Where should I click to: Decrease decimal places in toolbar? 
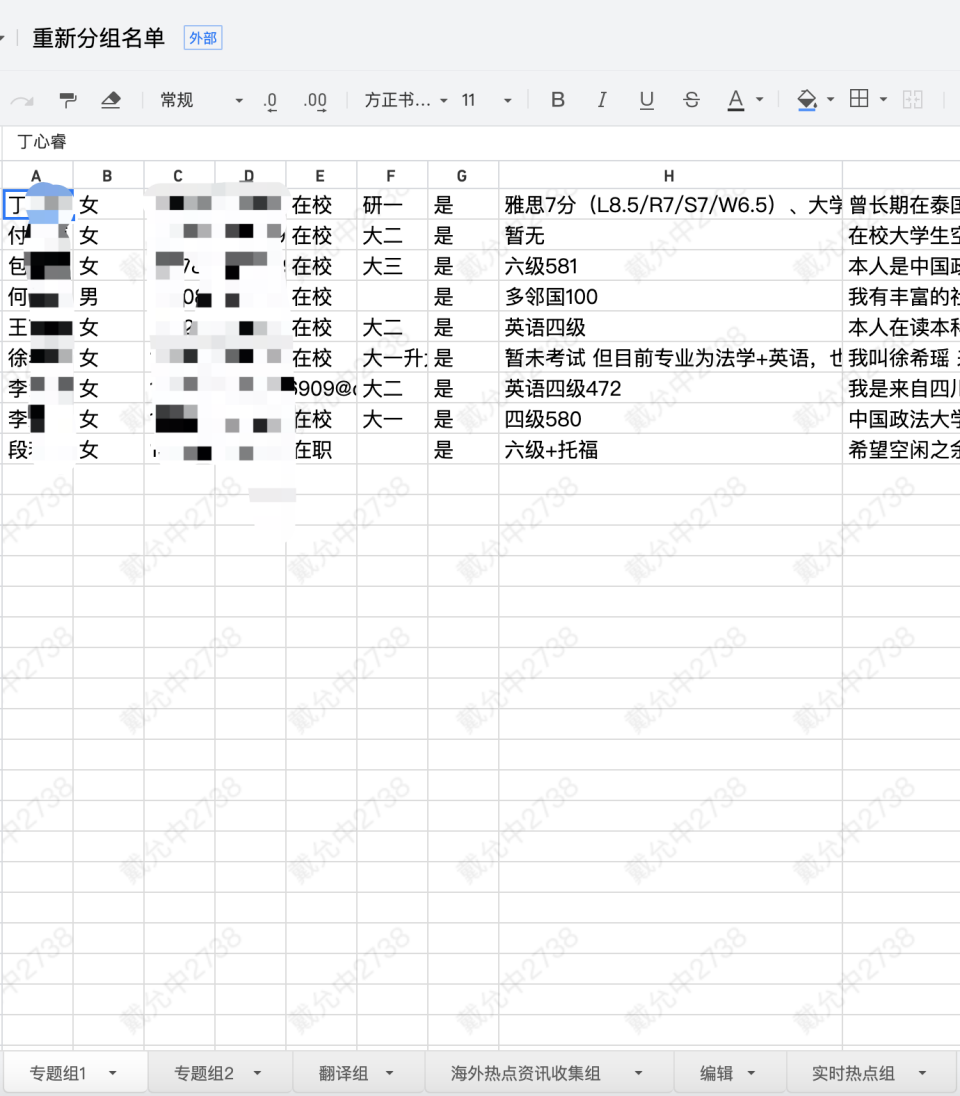coord(270,100)
